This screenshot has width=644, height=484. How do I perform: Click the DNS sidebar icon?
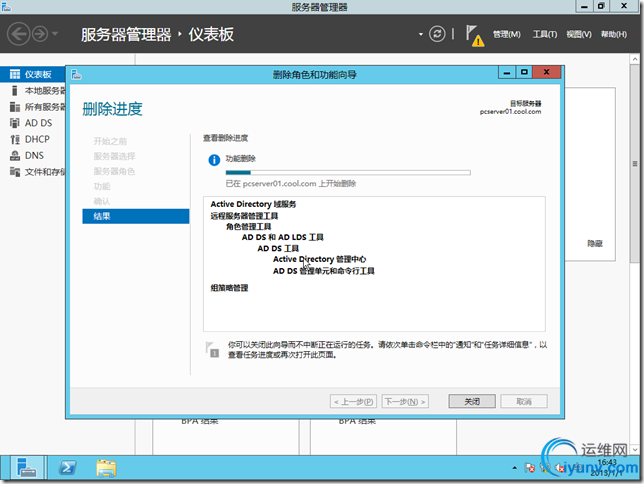click(x=15, y=155)
